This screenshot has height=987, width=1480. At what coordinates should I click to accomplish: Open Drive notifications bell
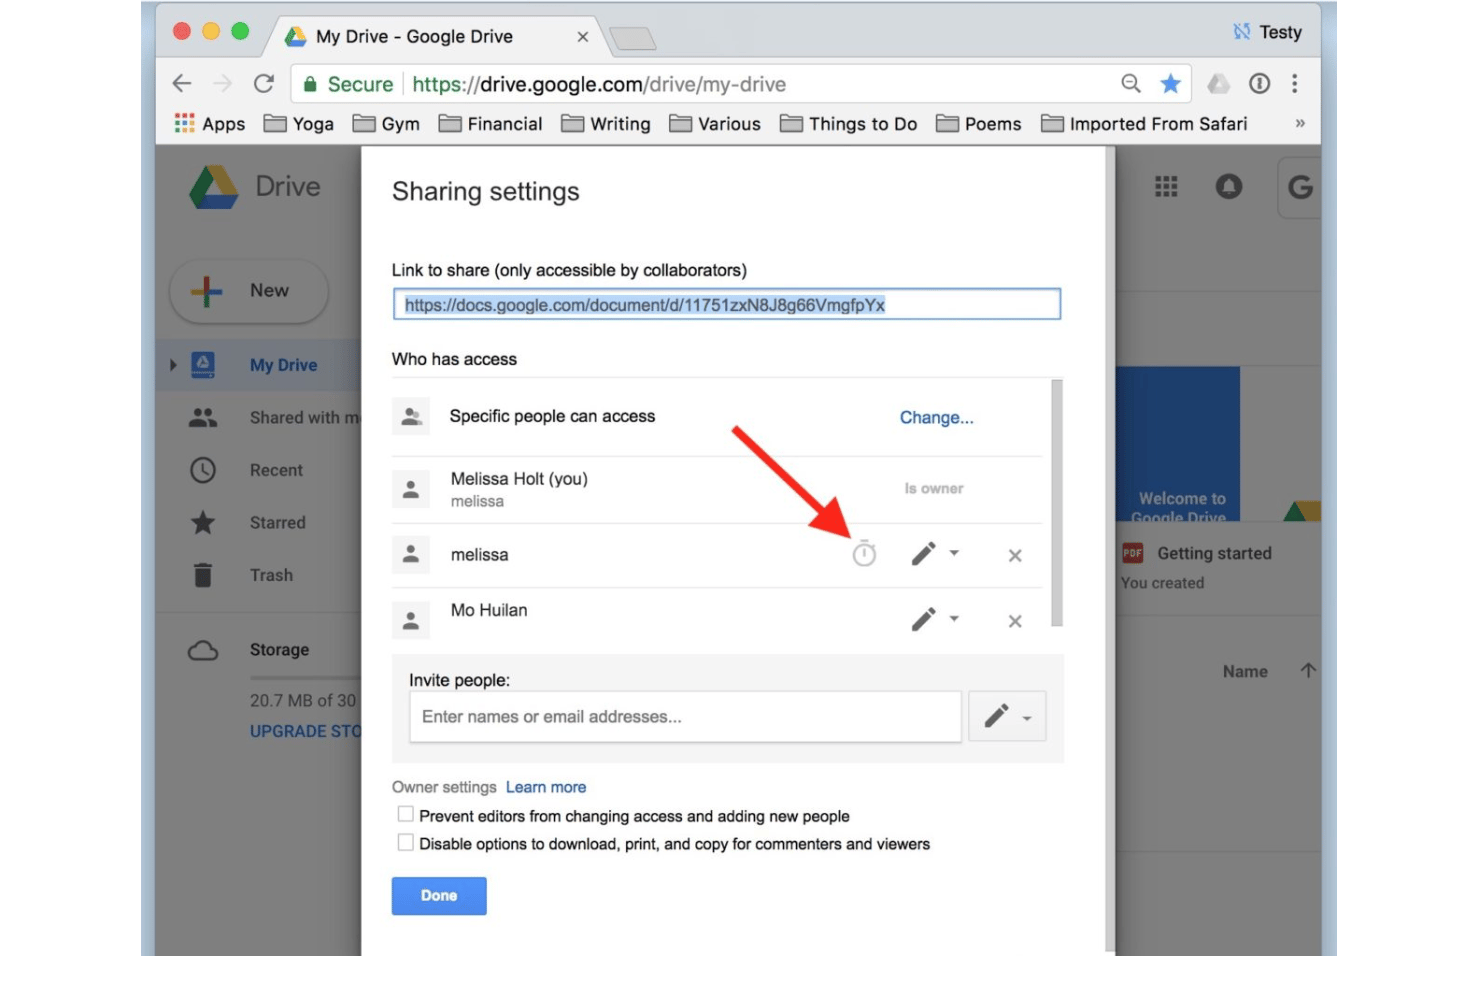[1229, 186]
